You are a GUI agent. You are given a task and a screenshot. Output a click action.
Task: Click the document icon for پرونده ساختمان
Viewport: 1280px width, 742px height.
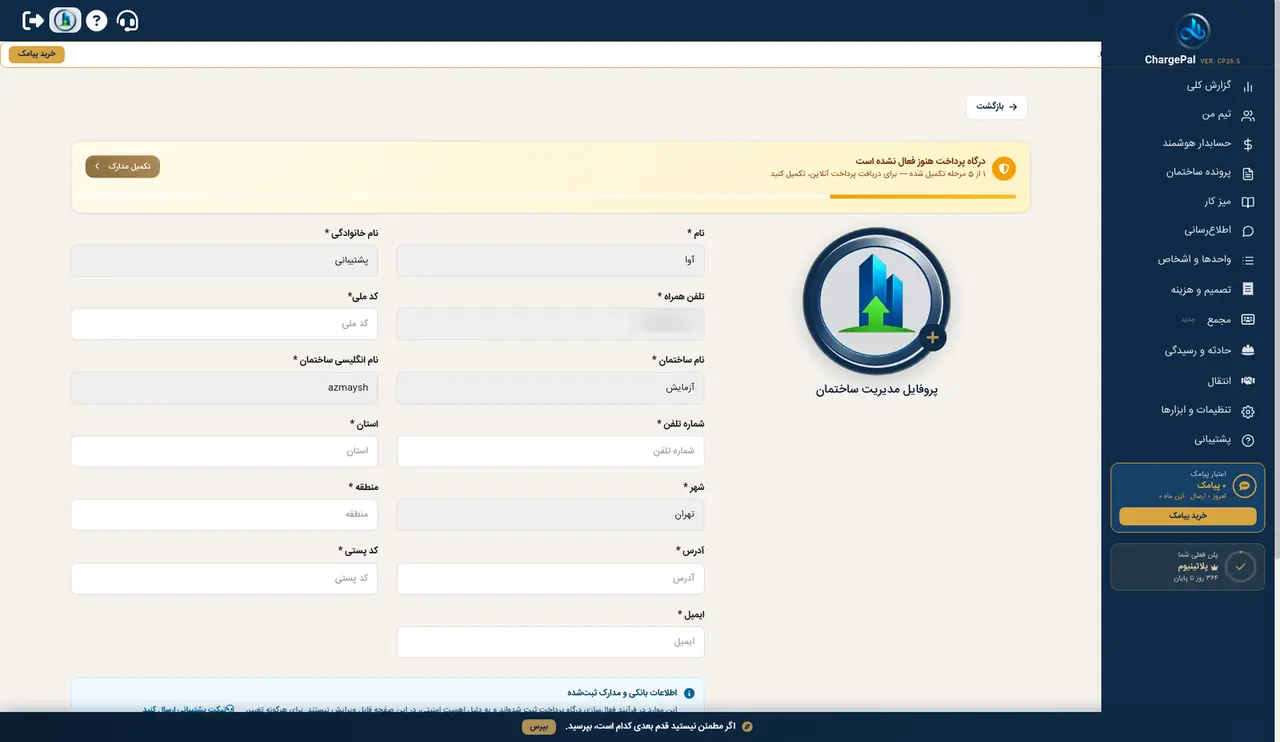1247,173
